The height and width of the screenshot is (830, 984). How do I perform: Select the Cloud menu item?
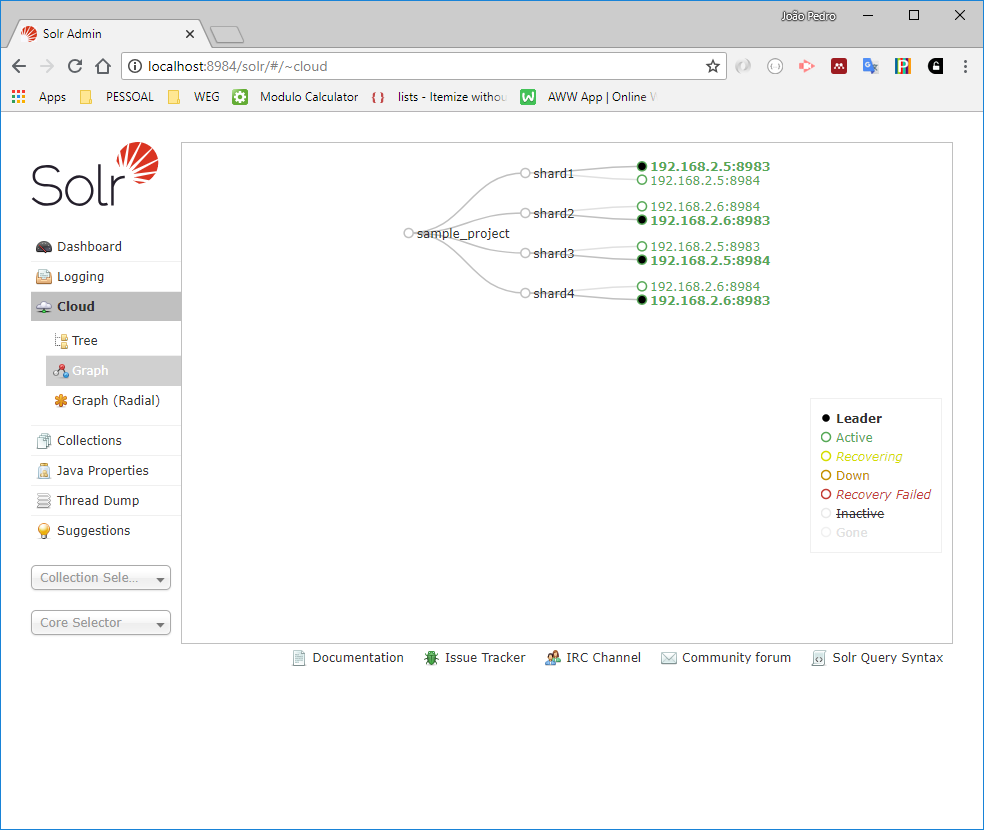click(x=105, y=307)
